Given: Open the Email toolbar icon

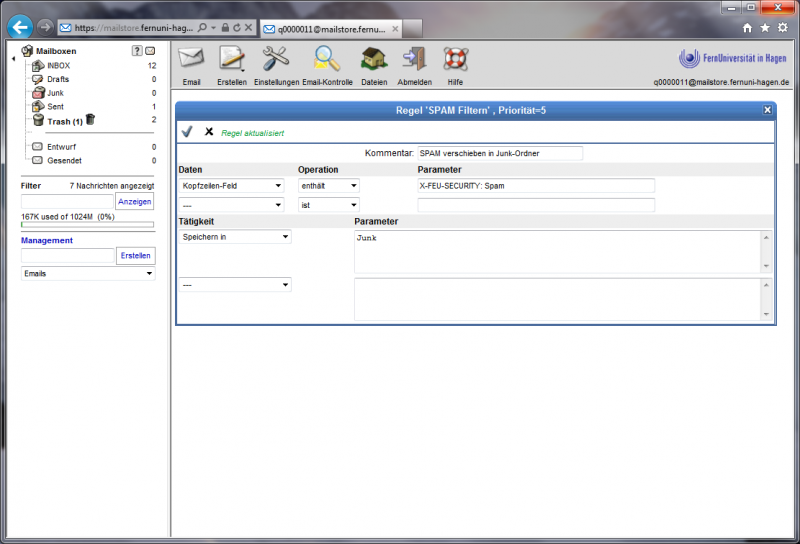Looking at the screenshot, I should click(191, 60).
